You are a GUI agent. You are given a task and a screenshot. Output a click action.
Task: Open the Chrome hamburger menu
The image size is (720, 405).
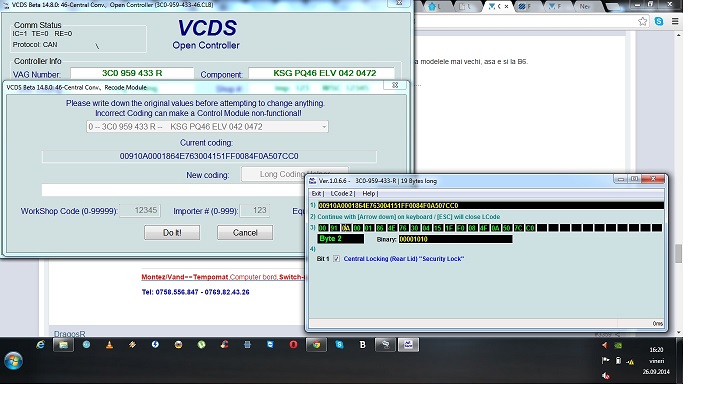675,21
